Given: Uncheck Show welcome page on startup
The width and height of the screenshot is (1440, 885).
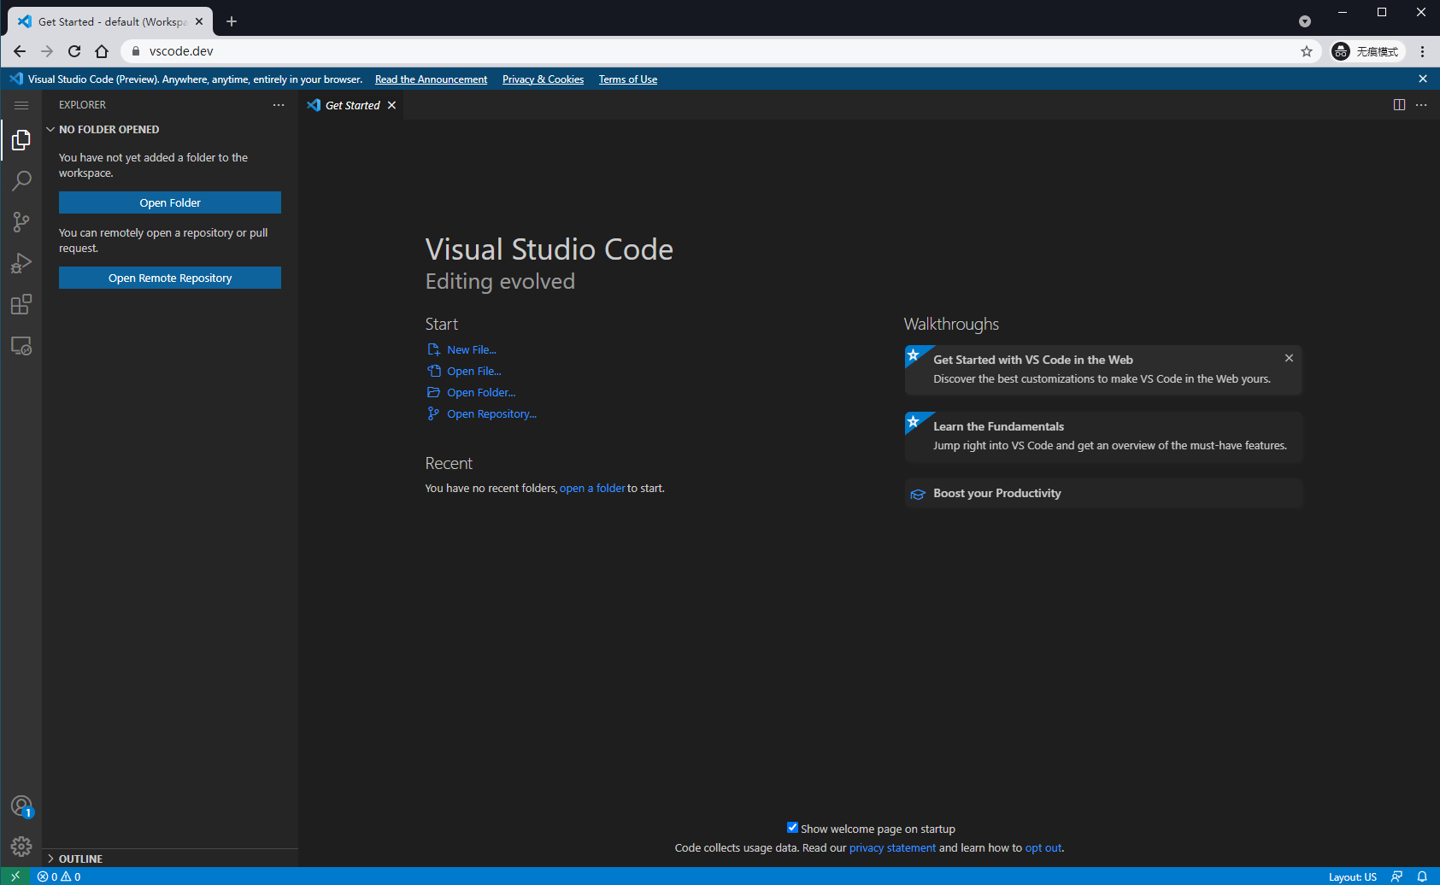Looking at the screenshot, I should coord(792,828).
